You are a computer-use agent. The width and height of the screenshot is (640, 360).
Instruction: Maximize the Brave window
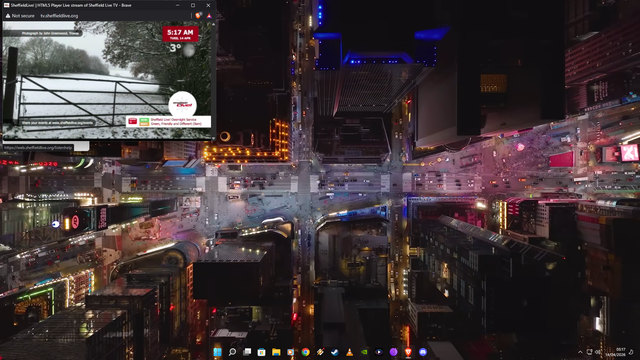click(x=193, y=5)
